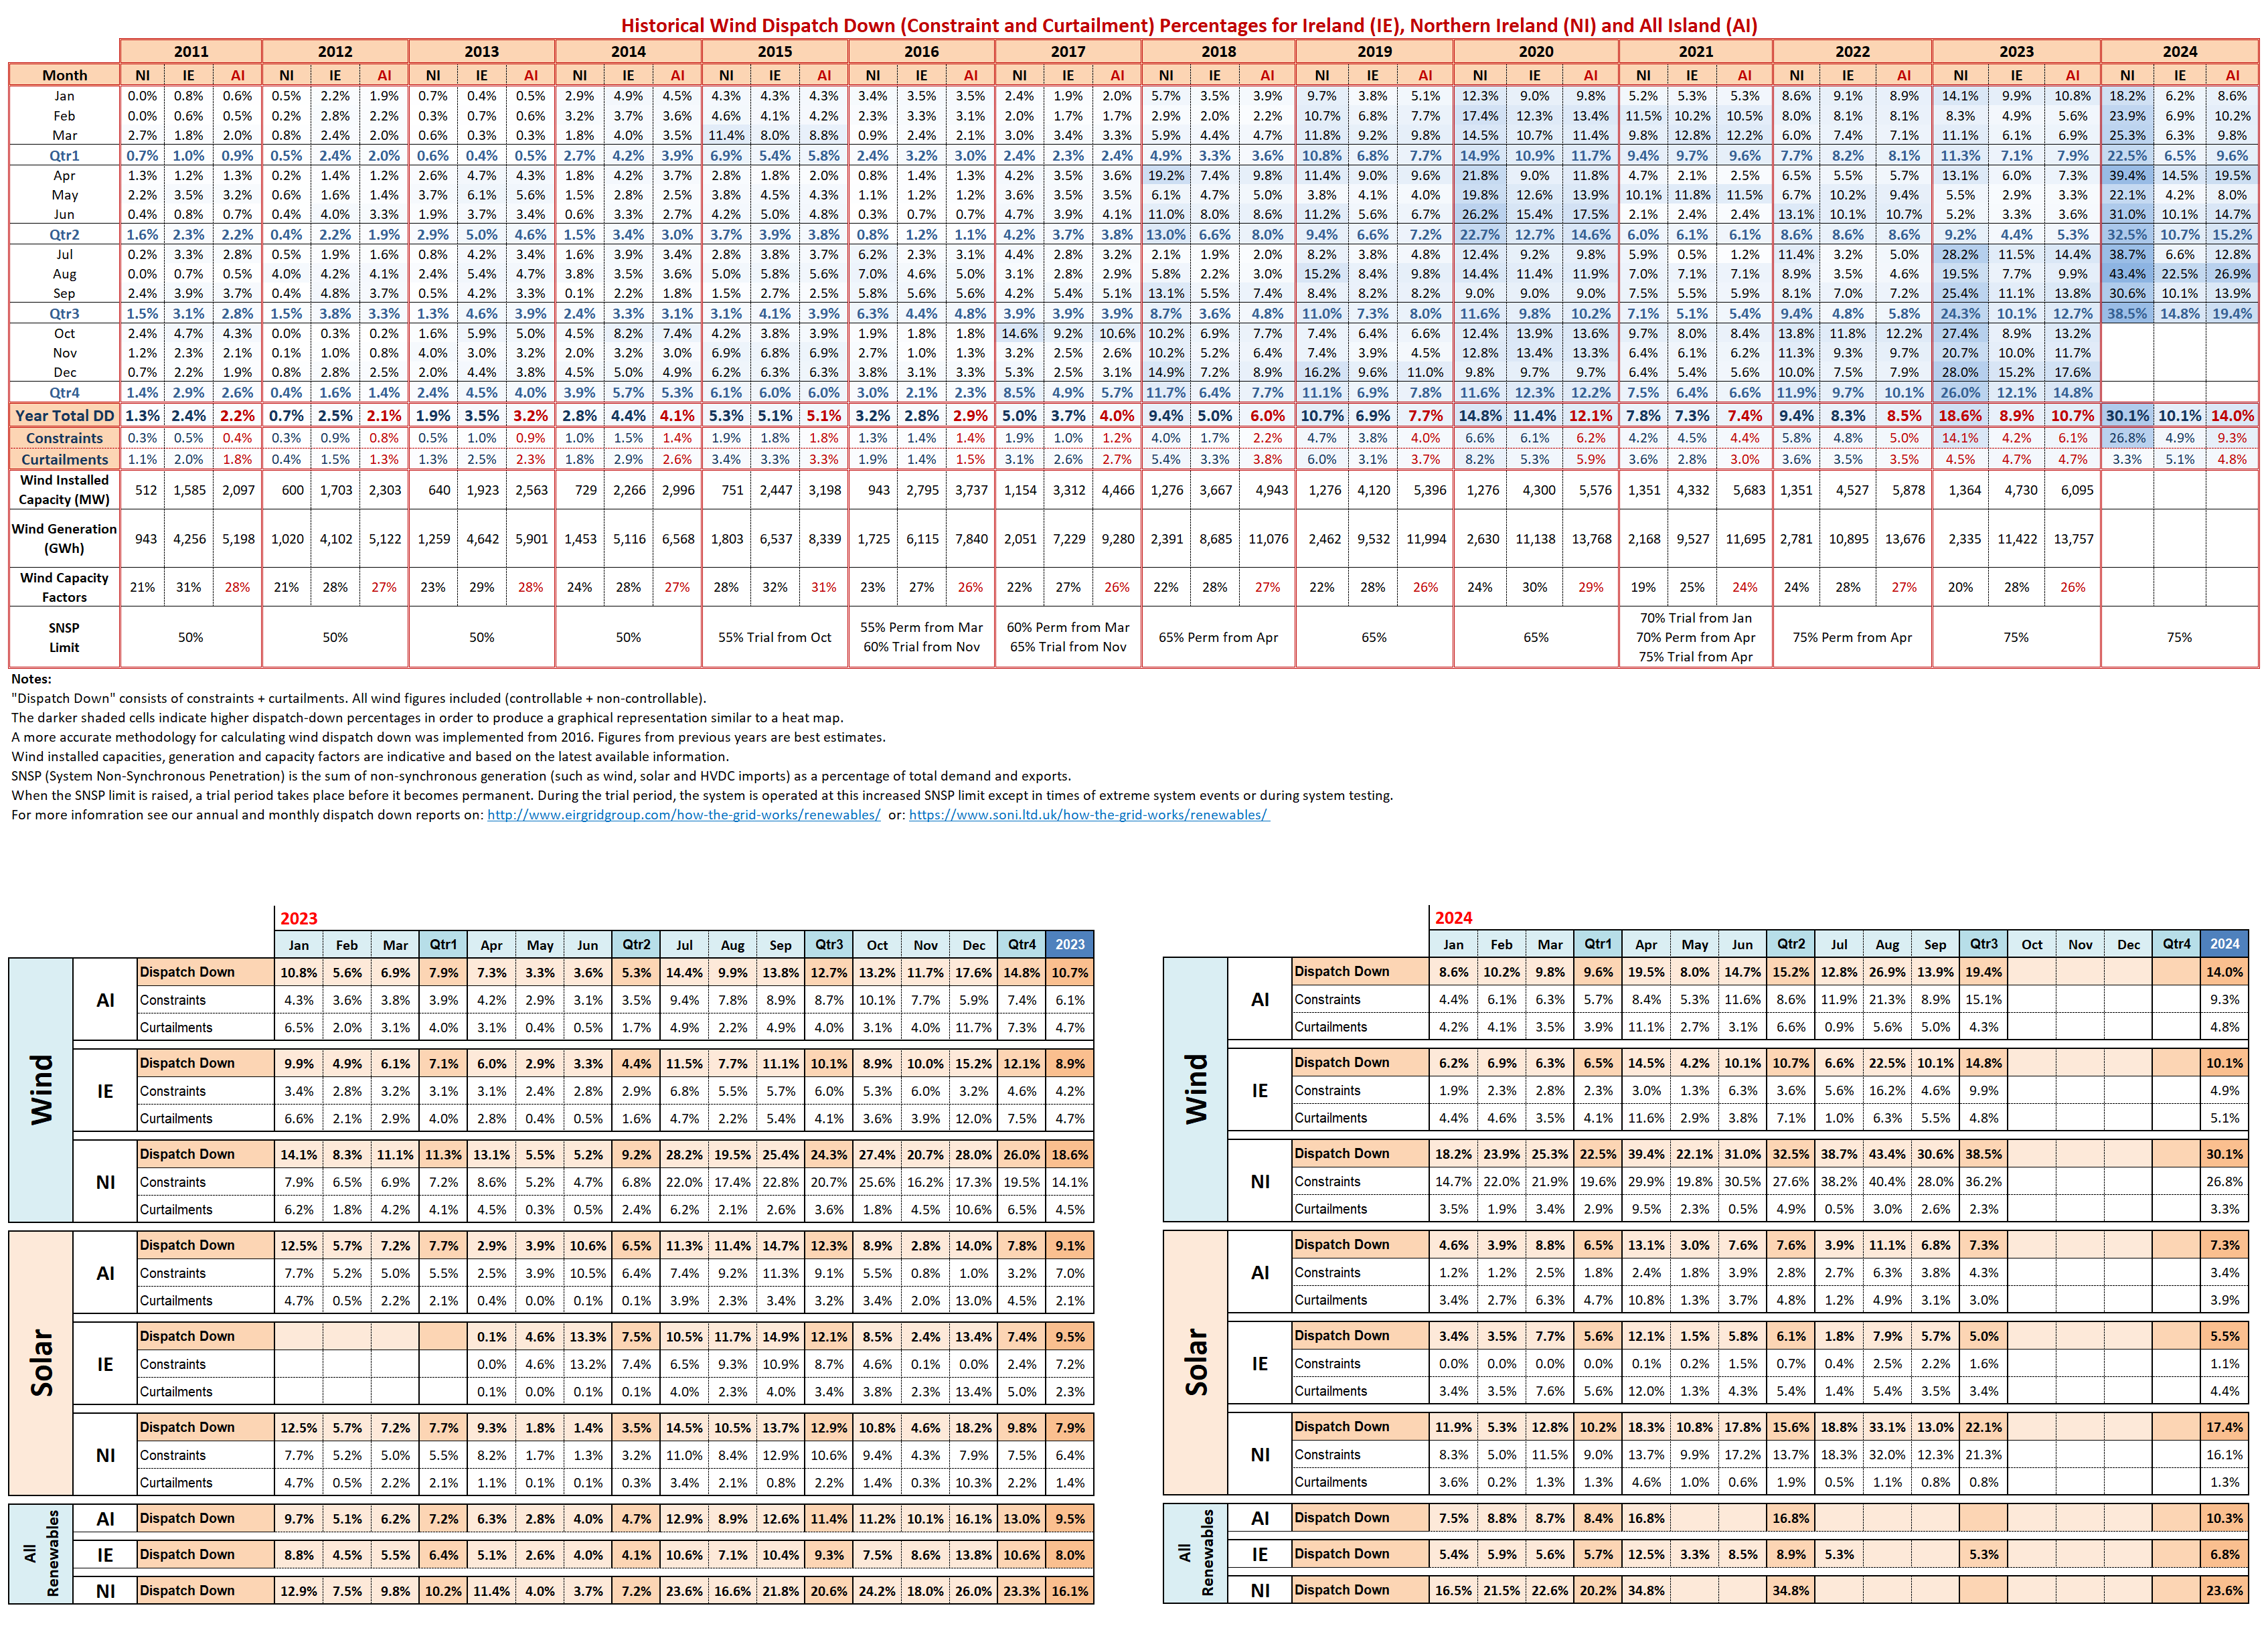Click the Curtailments row label in main table
The width and height of the screenshot is (2268, 1628).
pyautogui.click(x=64, y=459)
